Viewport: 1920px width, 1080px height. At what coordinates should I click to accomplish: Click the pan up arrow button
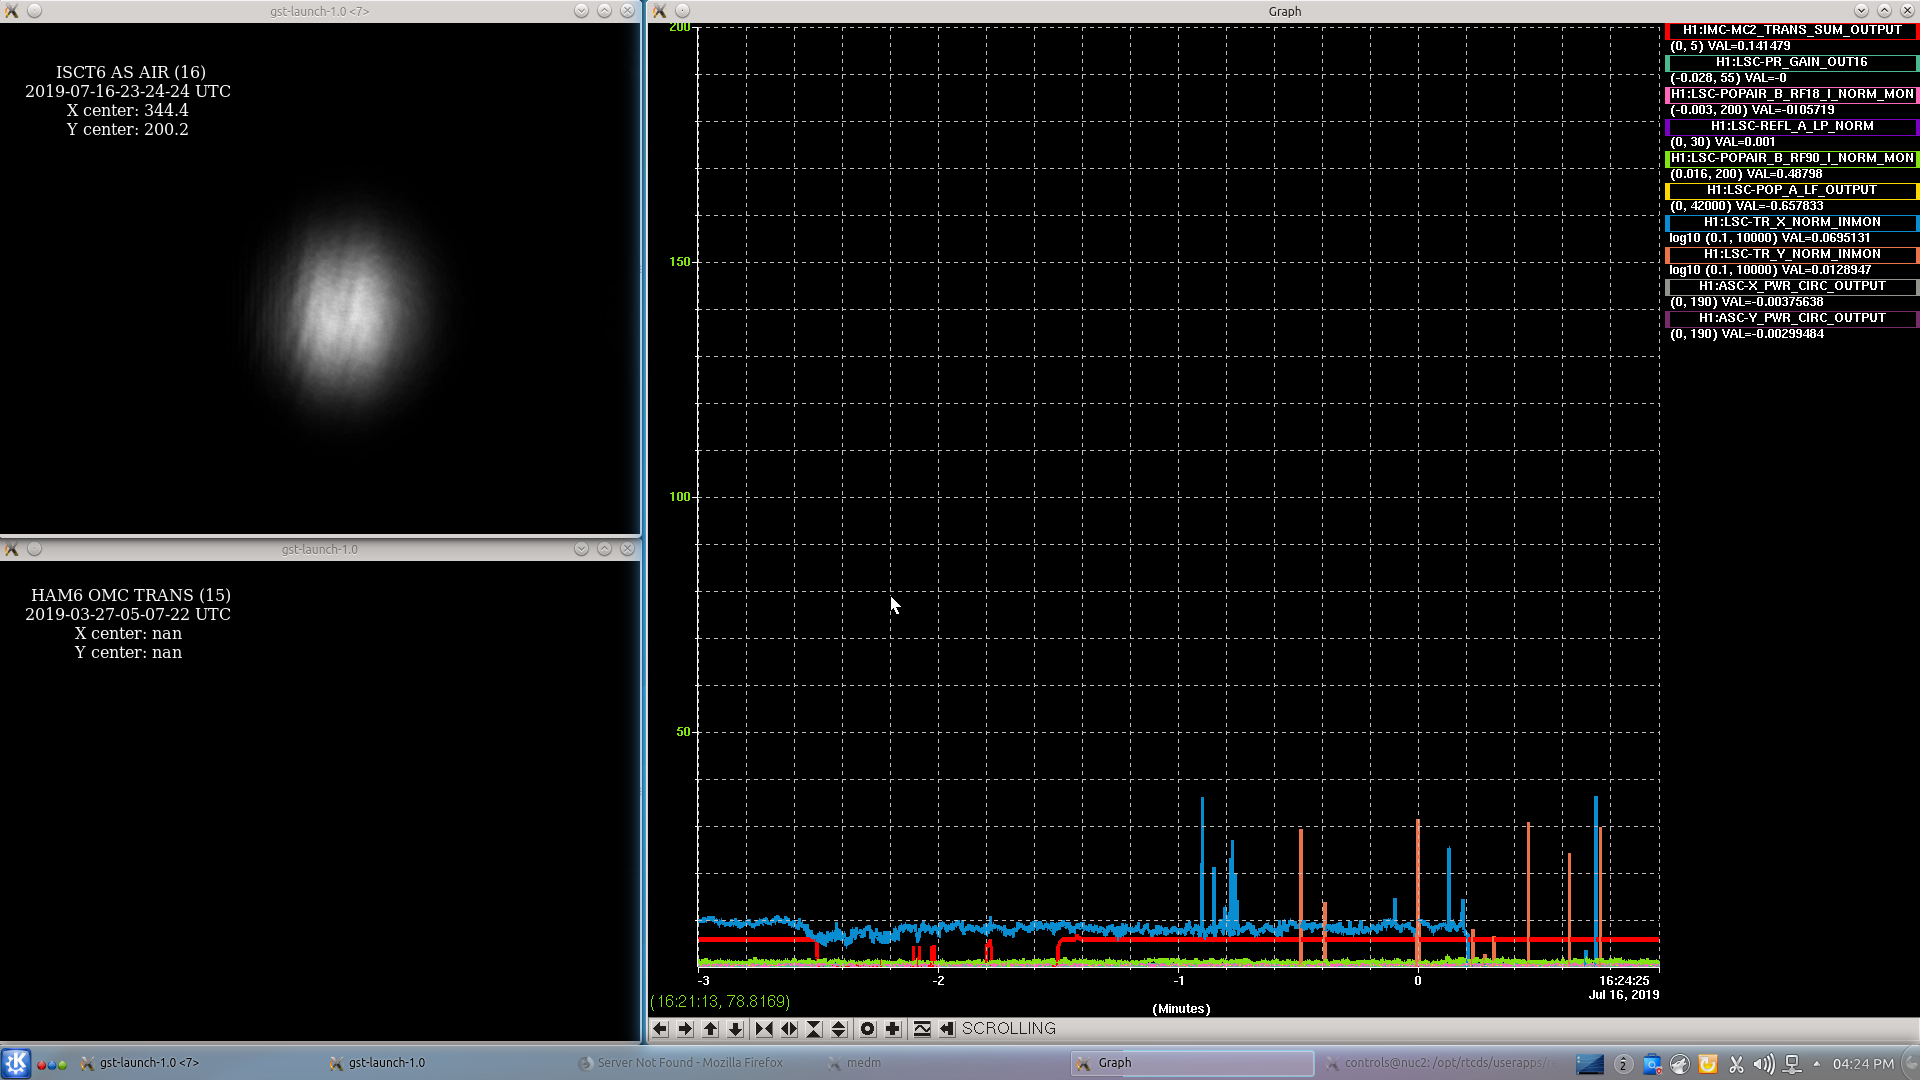pyautogui.click(x=711, y=1028)
